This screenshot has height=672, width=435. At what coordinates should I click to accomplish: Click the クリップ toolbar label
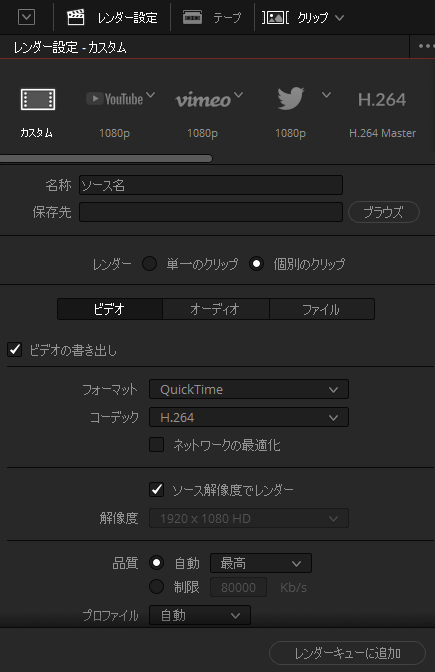[x=312, y=18]
